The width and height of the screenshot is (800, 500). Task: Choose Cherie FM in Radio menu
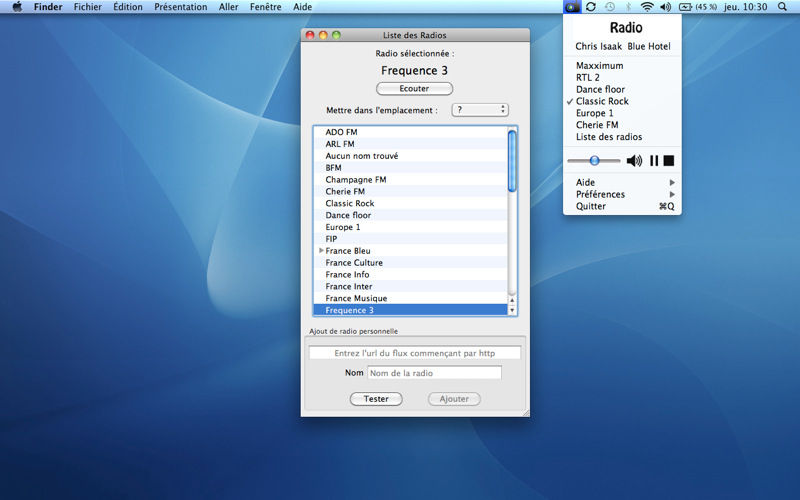622,125
